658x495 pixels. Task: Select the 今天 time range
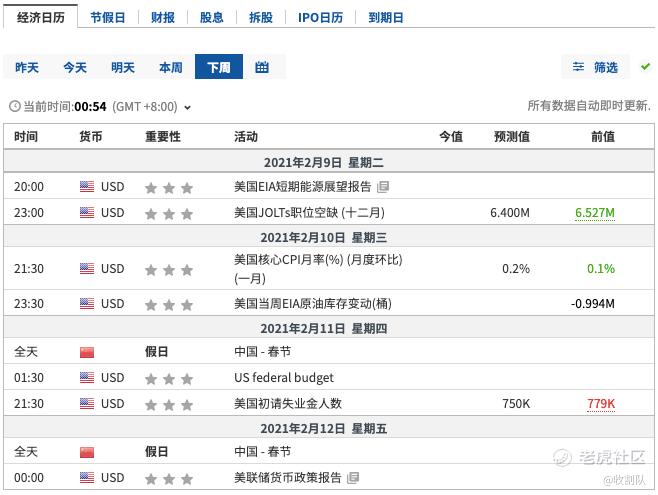[75, 67]
